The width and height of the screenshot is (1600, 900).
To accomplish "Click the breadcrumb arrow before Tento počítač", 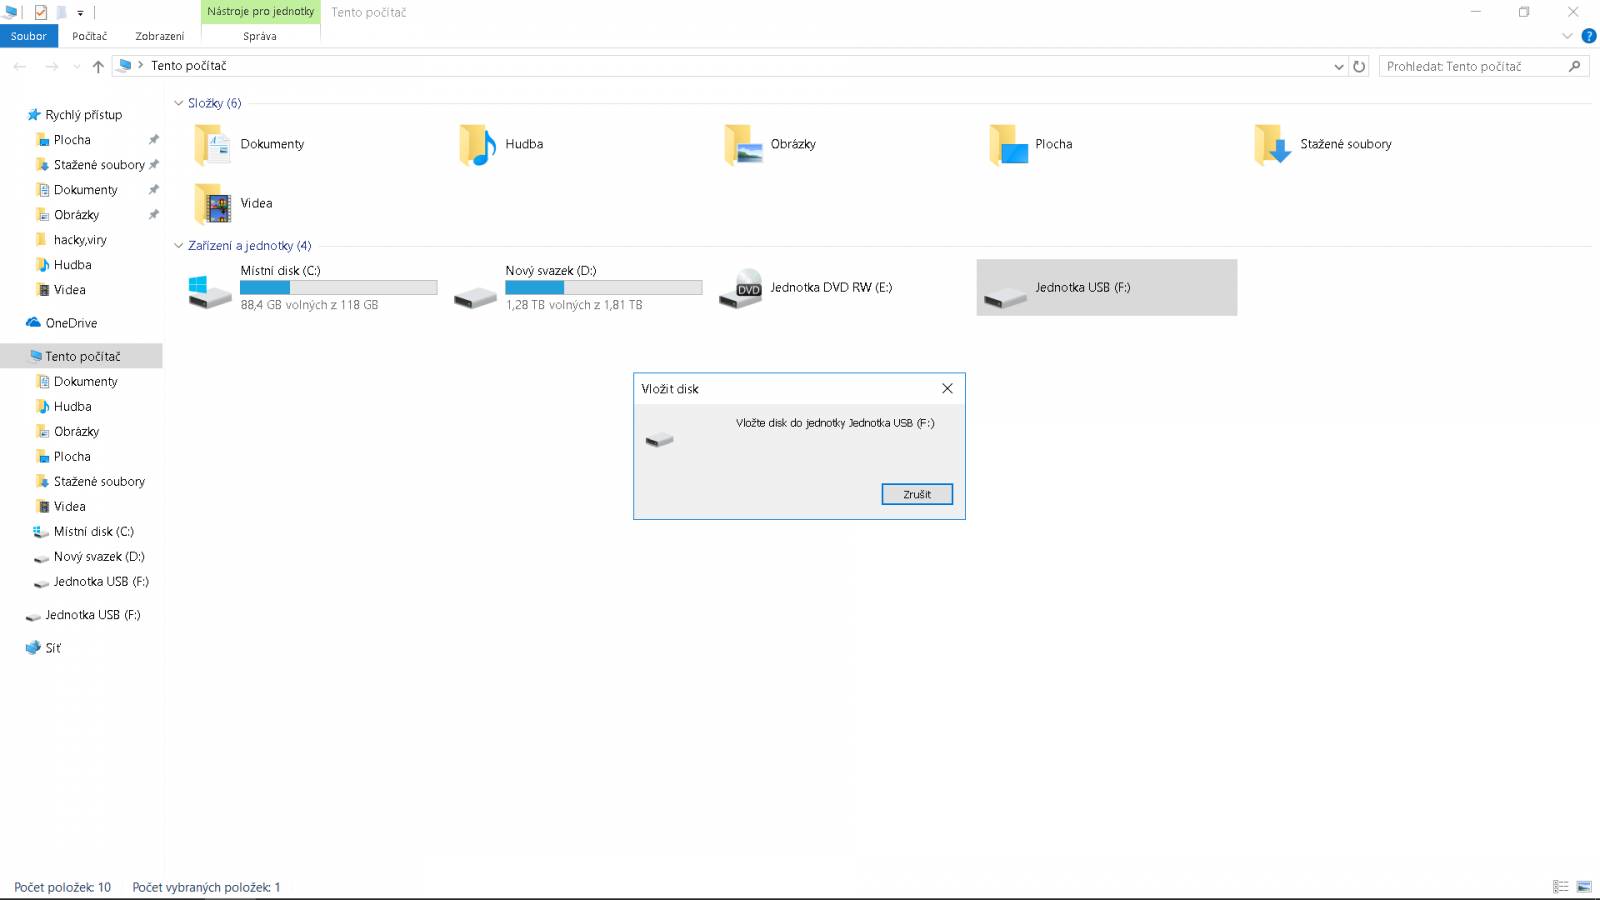I will [x=141, y=66].
